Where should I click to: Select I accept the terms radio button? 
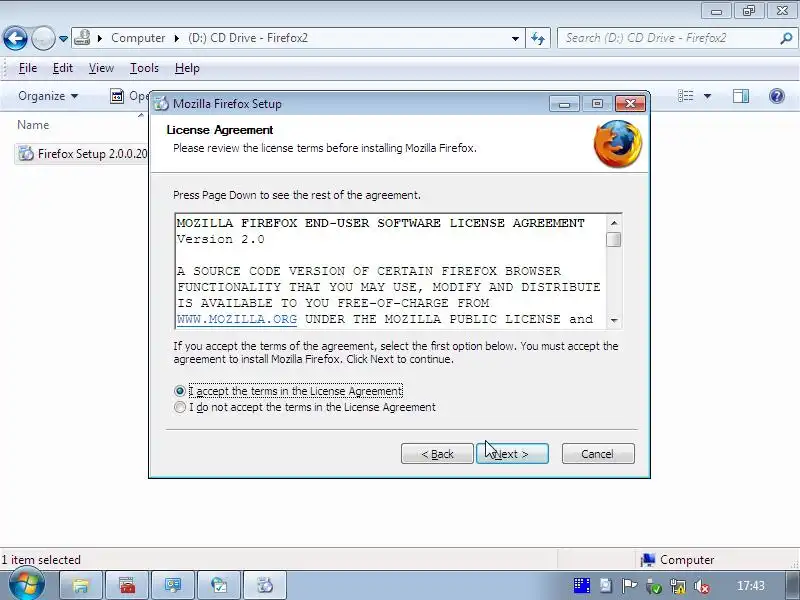tap(180, 391)
